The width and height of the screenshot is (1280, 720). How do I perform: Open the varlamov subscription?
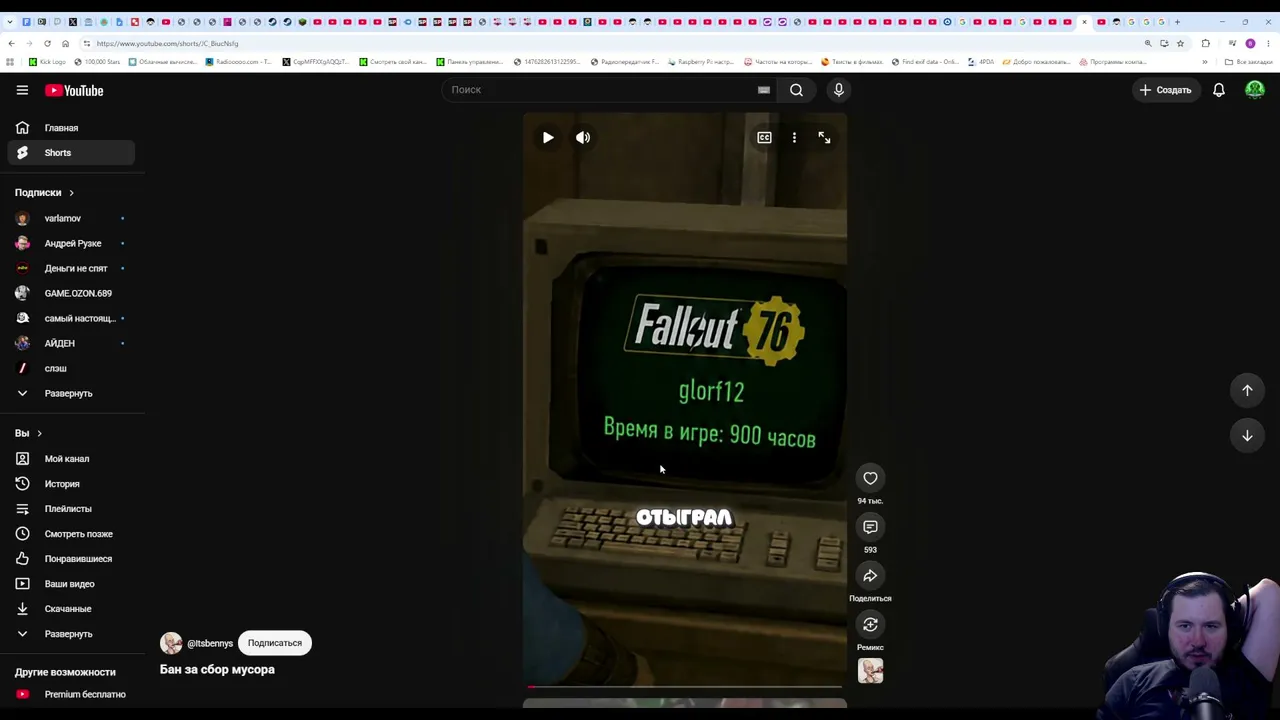pos(70,218)
